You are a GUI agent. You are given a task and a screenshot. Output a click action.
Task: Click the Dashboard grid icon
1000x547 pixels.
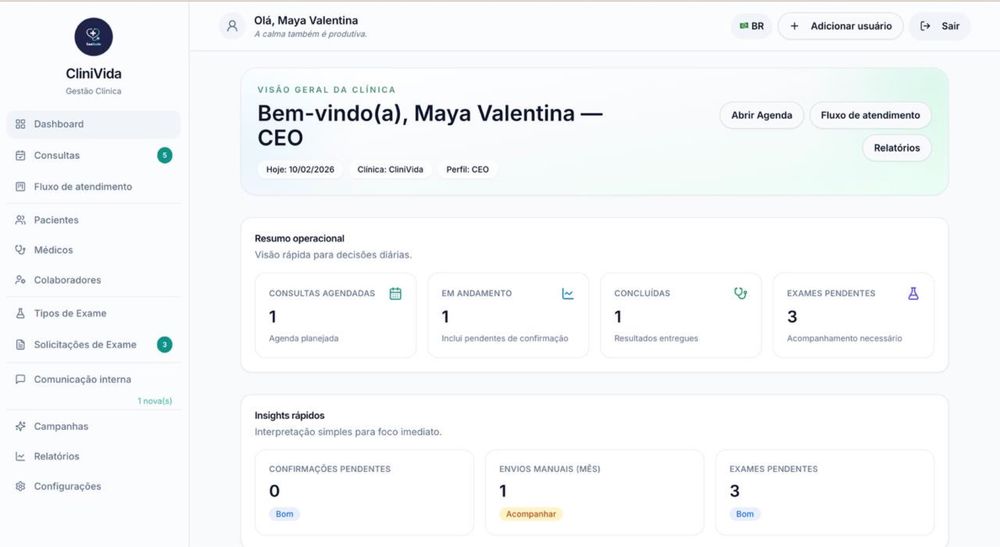[20, 124]
